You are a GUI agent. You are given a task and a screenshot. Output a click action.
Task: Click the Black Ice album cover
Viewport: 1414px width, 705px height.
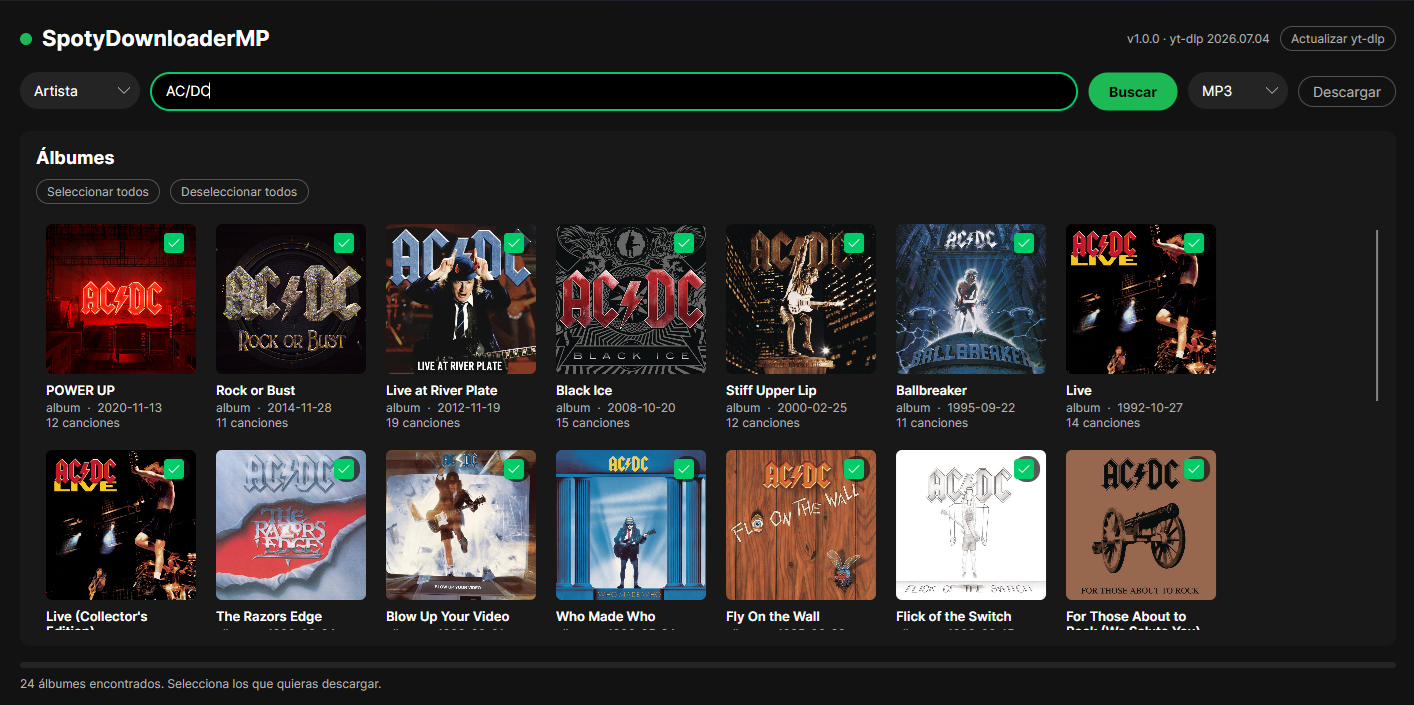pos(631,299)
